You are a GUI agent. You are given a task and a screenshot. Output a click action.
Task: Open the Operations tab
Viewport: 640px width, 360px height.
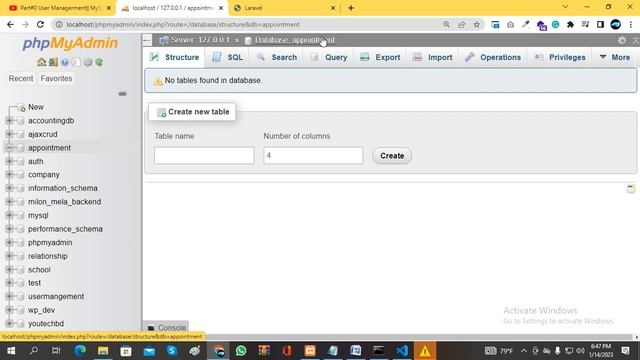point(493,57)
